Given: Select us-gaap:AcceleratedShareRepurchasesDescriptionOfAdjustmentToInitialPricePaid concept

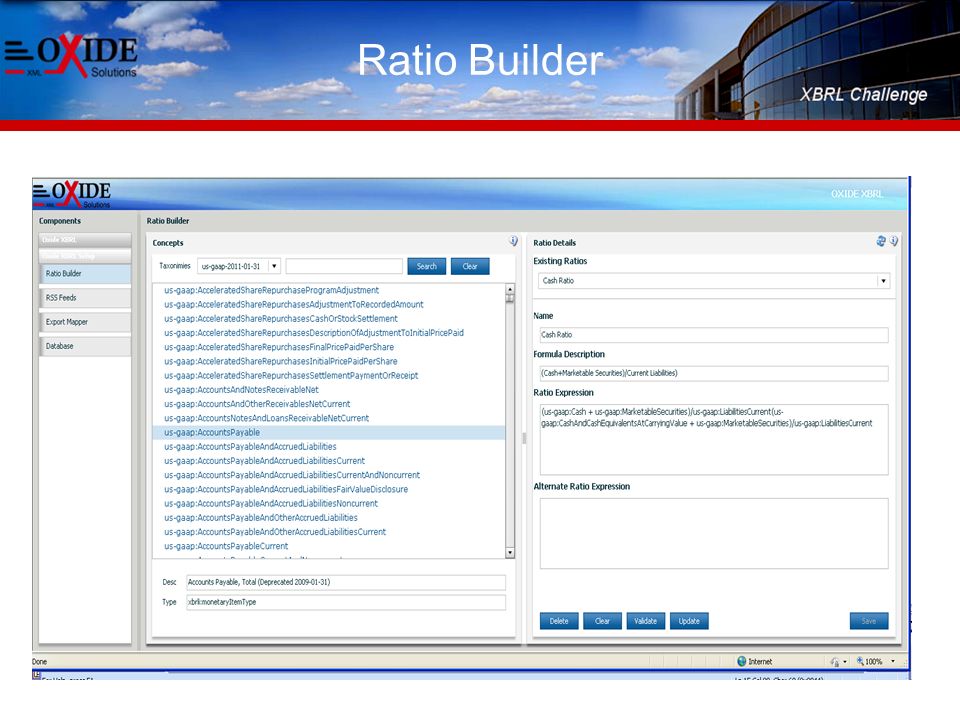Looking at the screenshot, I should [x=313, y=333].
